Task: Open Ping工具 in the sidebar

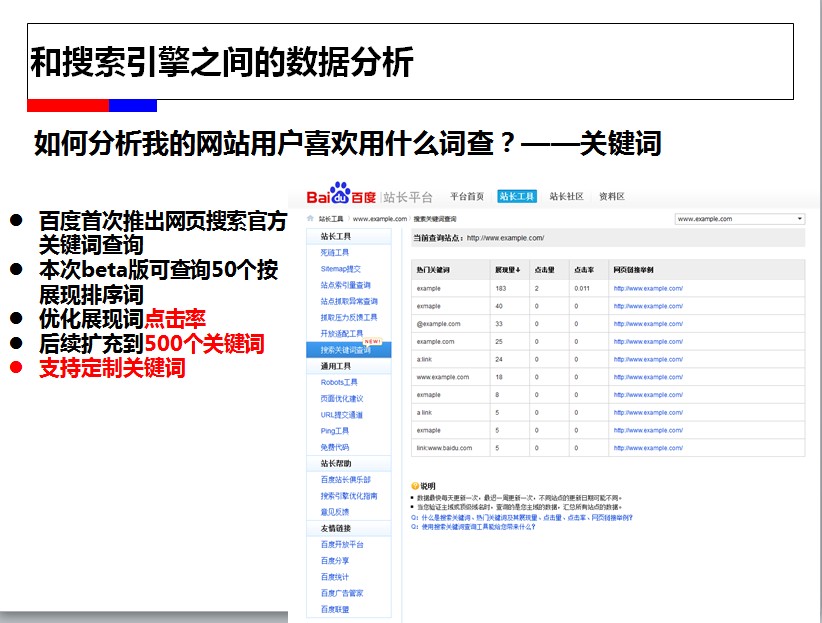Action: (334, 431)
